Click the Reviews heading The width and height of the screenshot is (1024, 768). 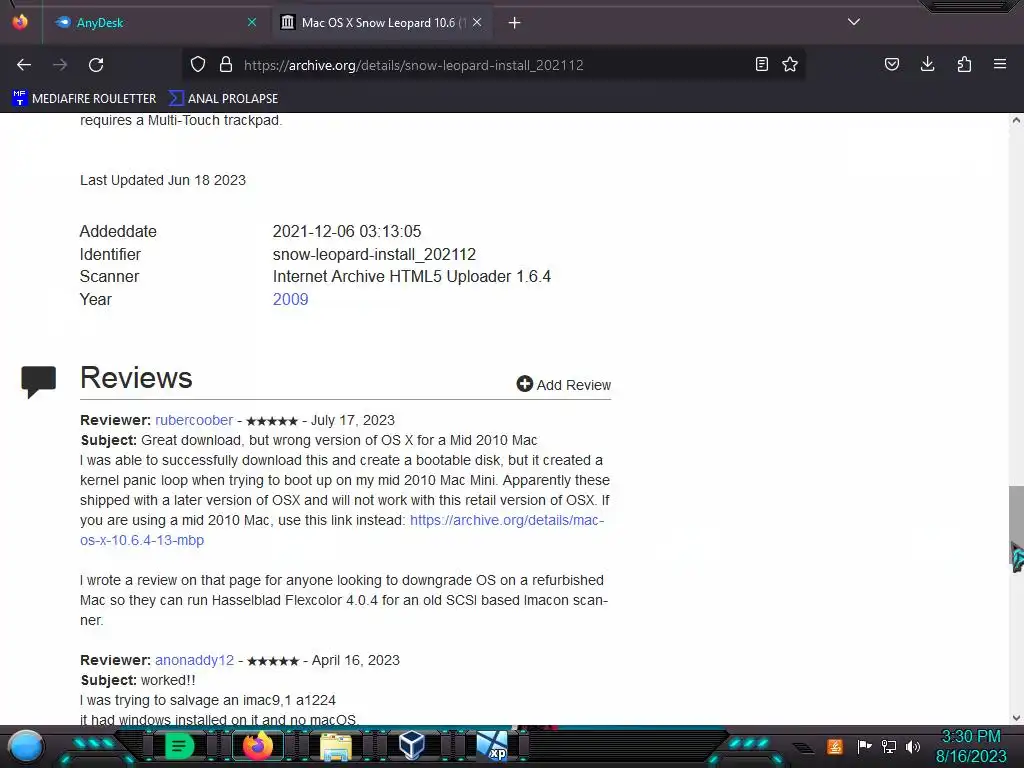pos(136,378)
